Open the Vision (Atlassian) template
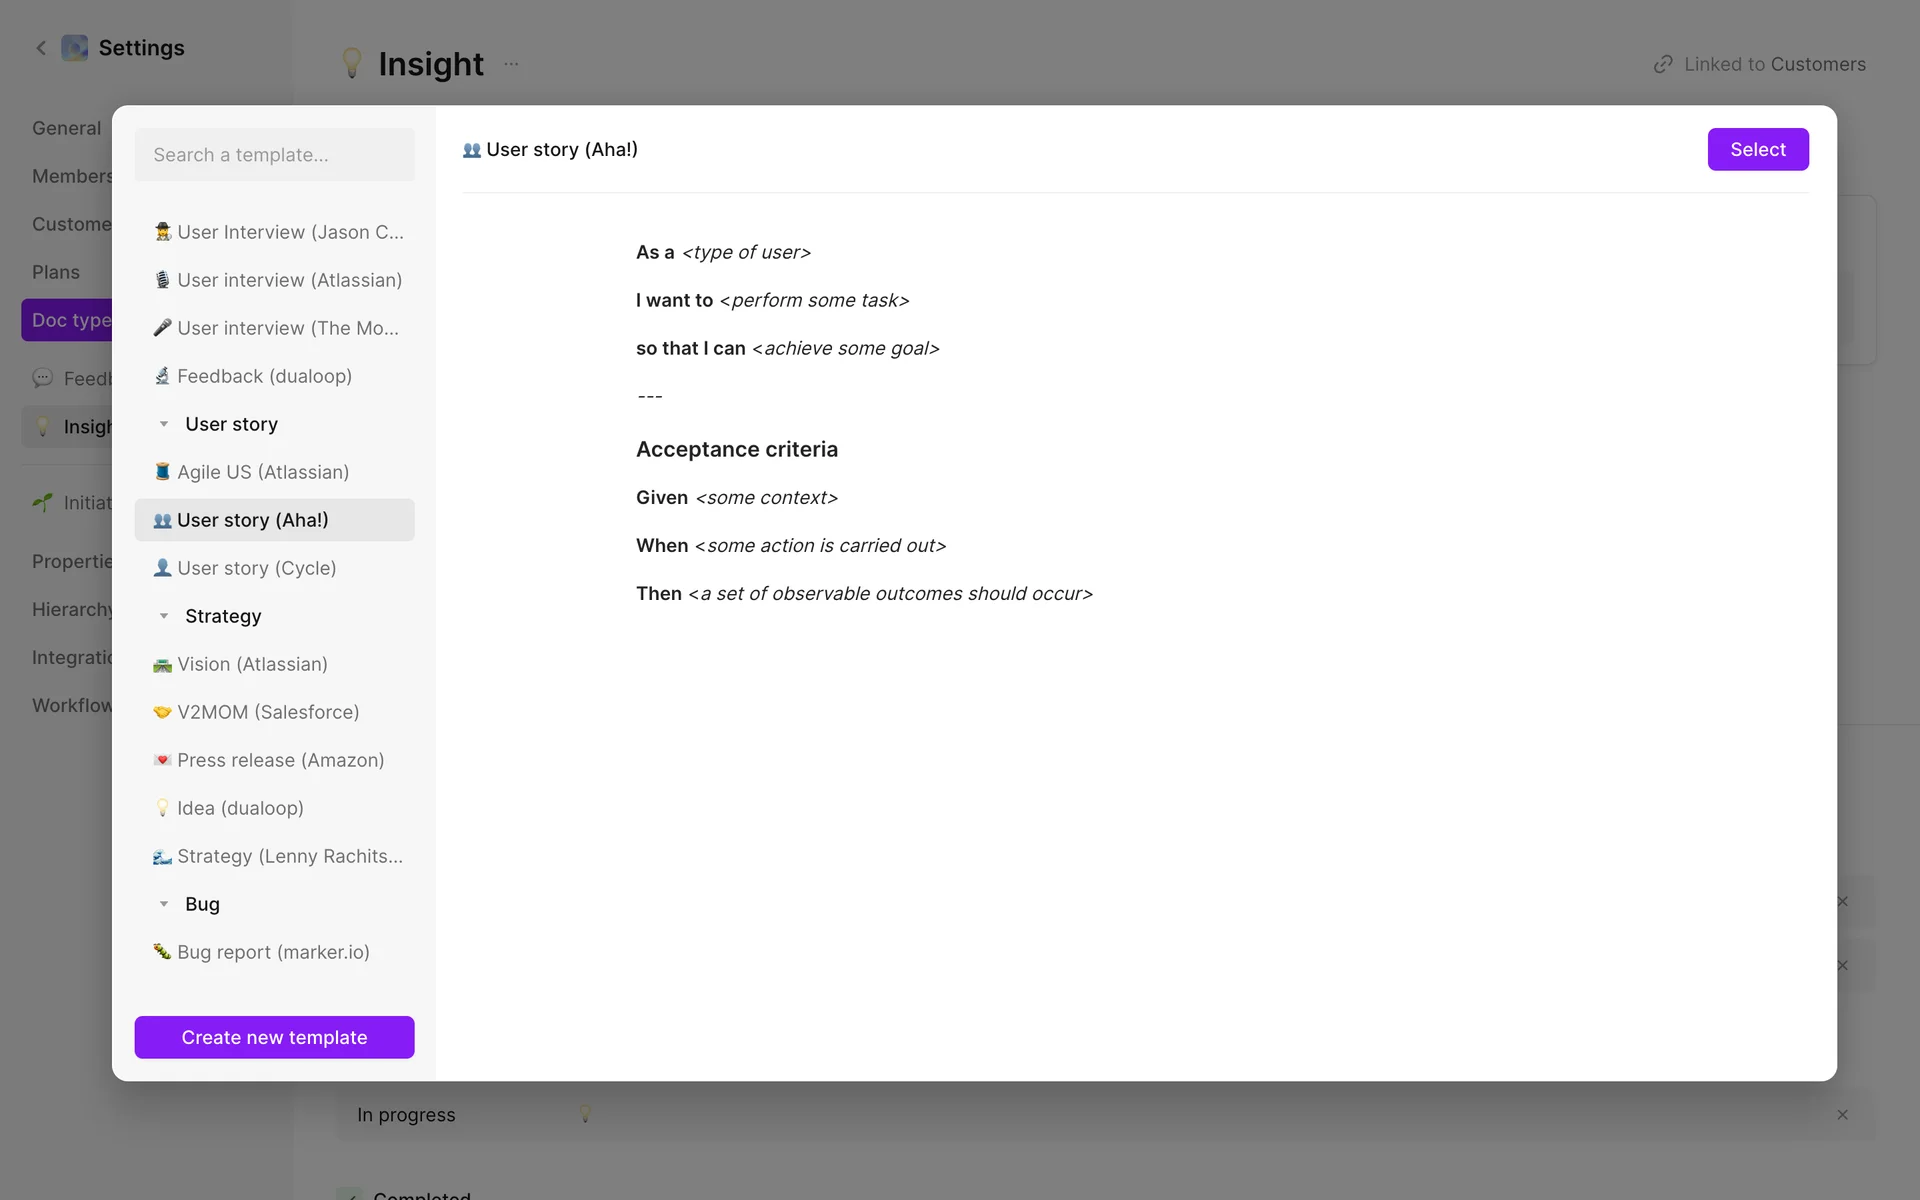 pos(252,664)
